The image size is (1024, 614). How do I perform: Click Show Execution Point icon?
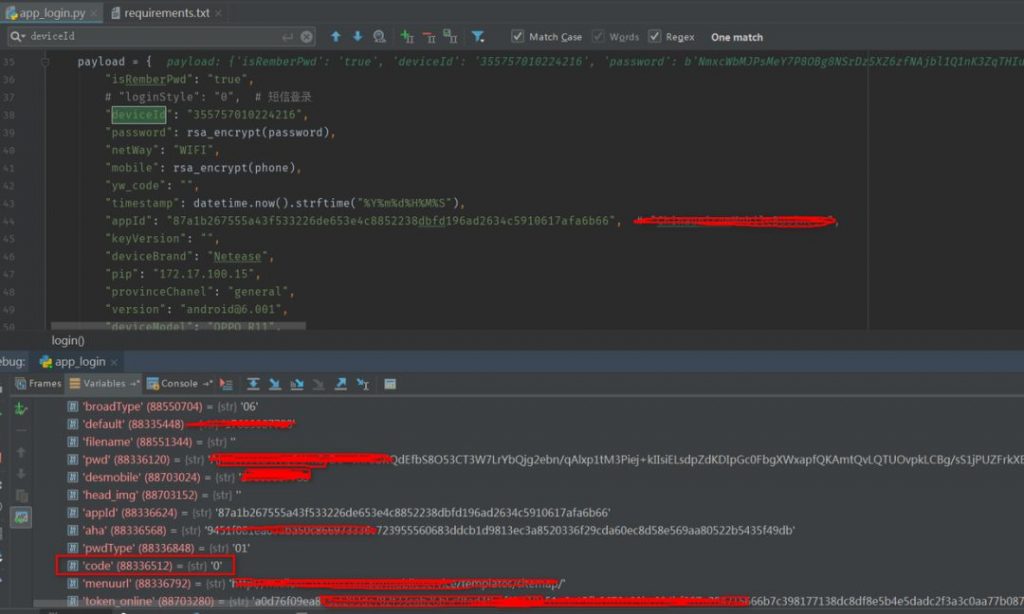pyautogui.click(x=226, y=384)
